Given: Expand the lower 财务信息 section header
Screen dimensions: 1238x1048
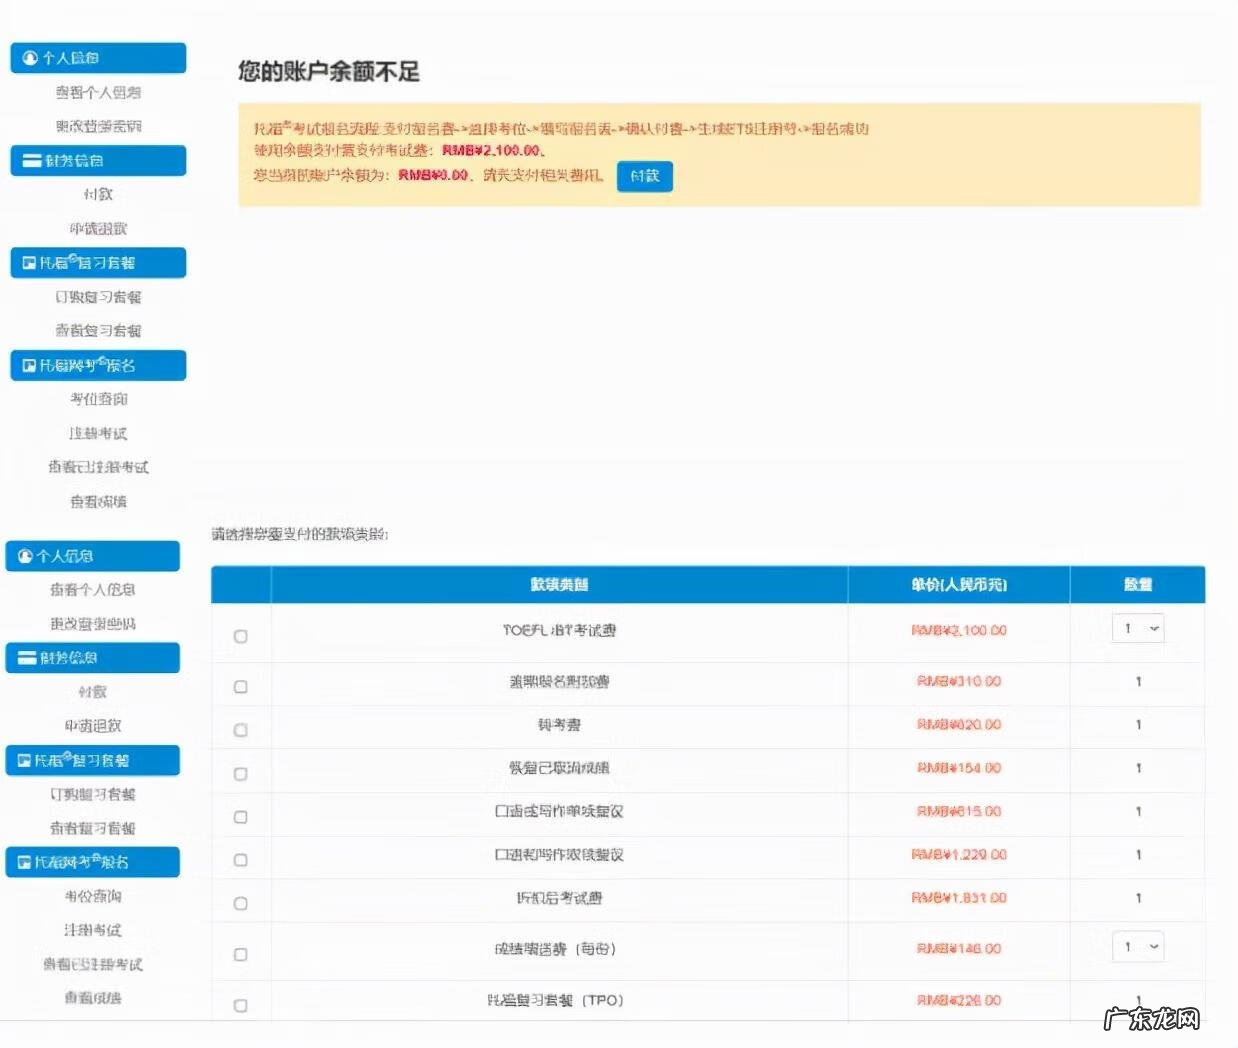Looking at the screenshot, I should tap(93, 657).
